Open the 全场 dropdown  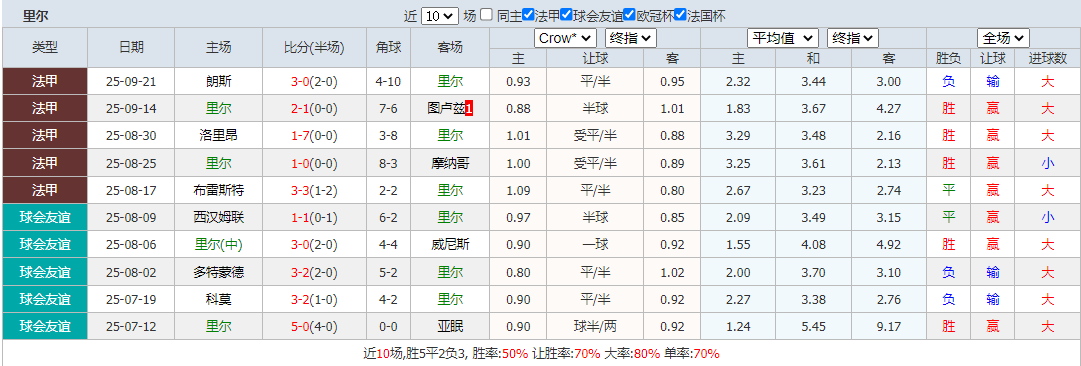[1003, 38]
